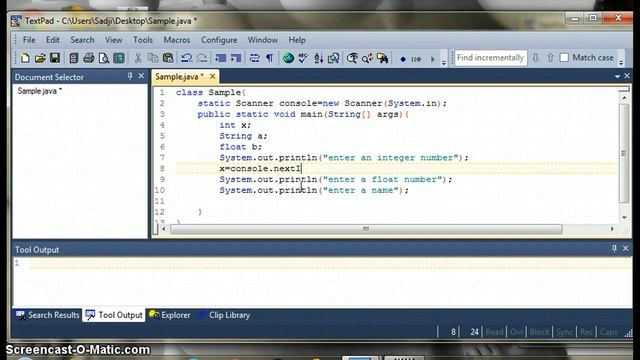Click the editor window split handle above scrollbar

(x=624, y=89)
